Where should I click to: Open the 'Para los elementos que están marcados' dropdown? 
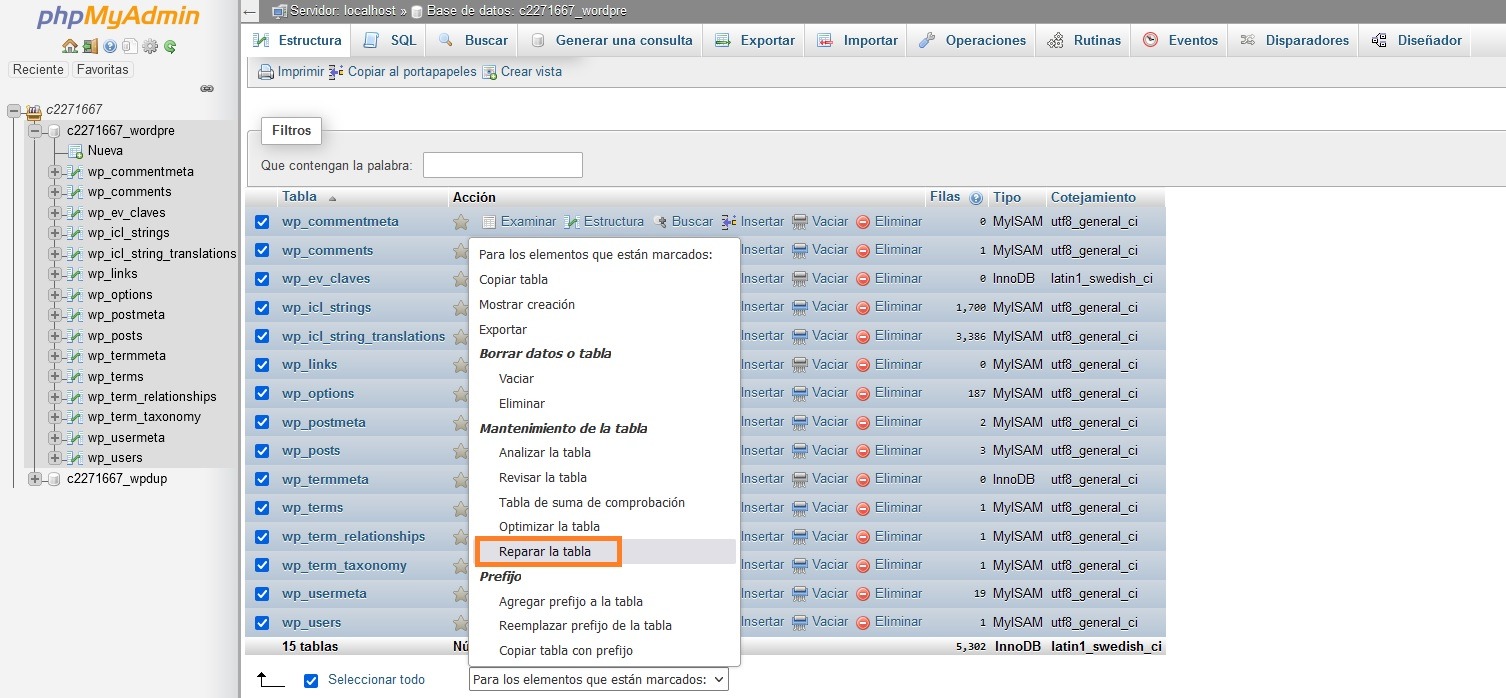point(598,680)
